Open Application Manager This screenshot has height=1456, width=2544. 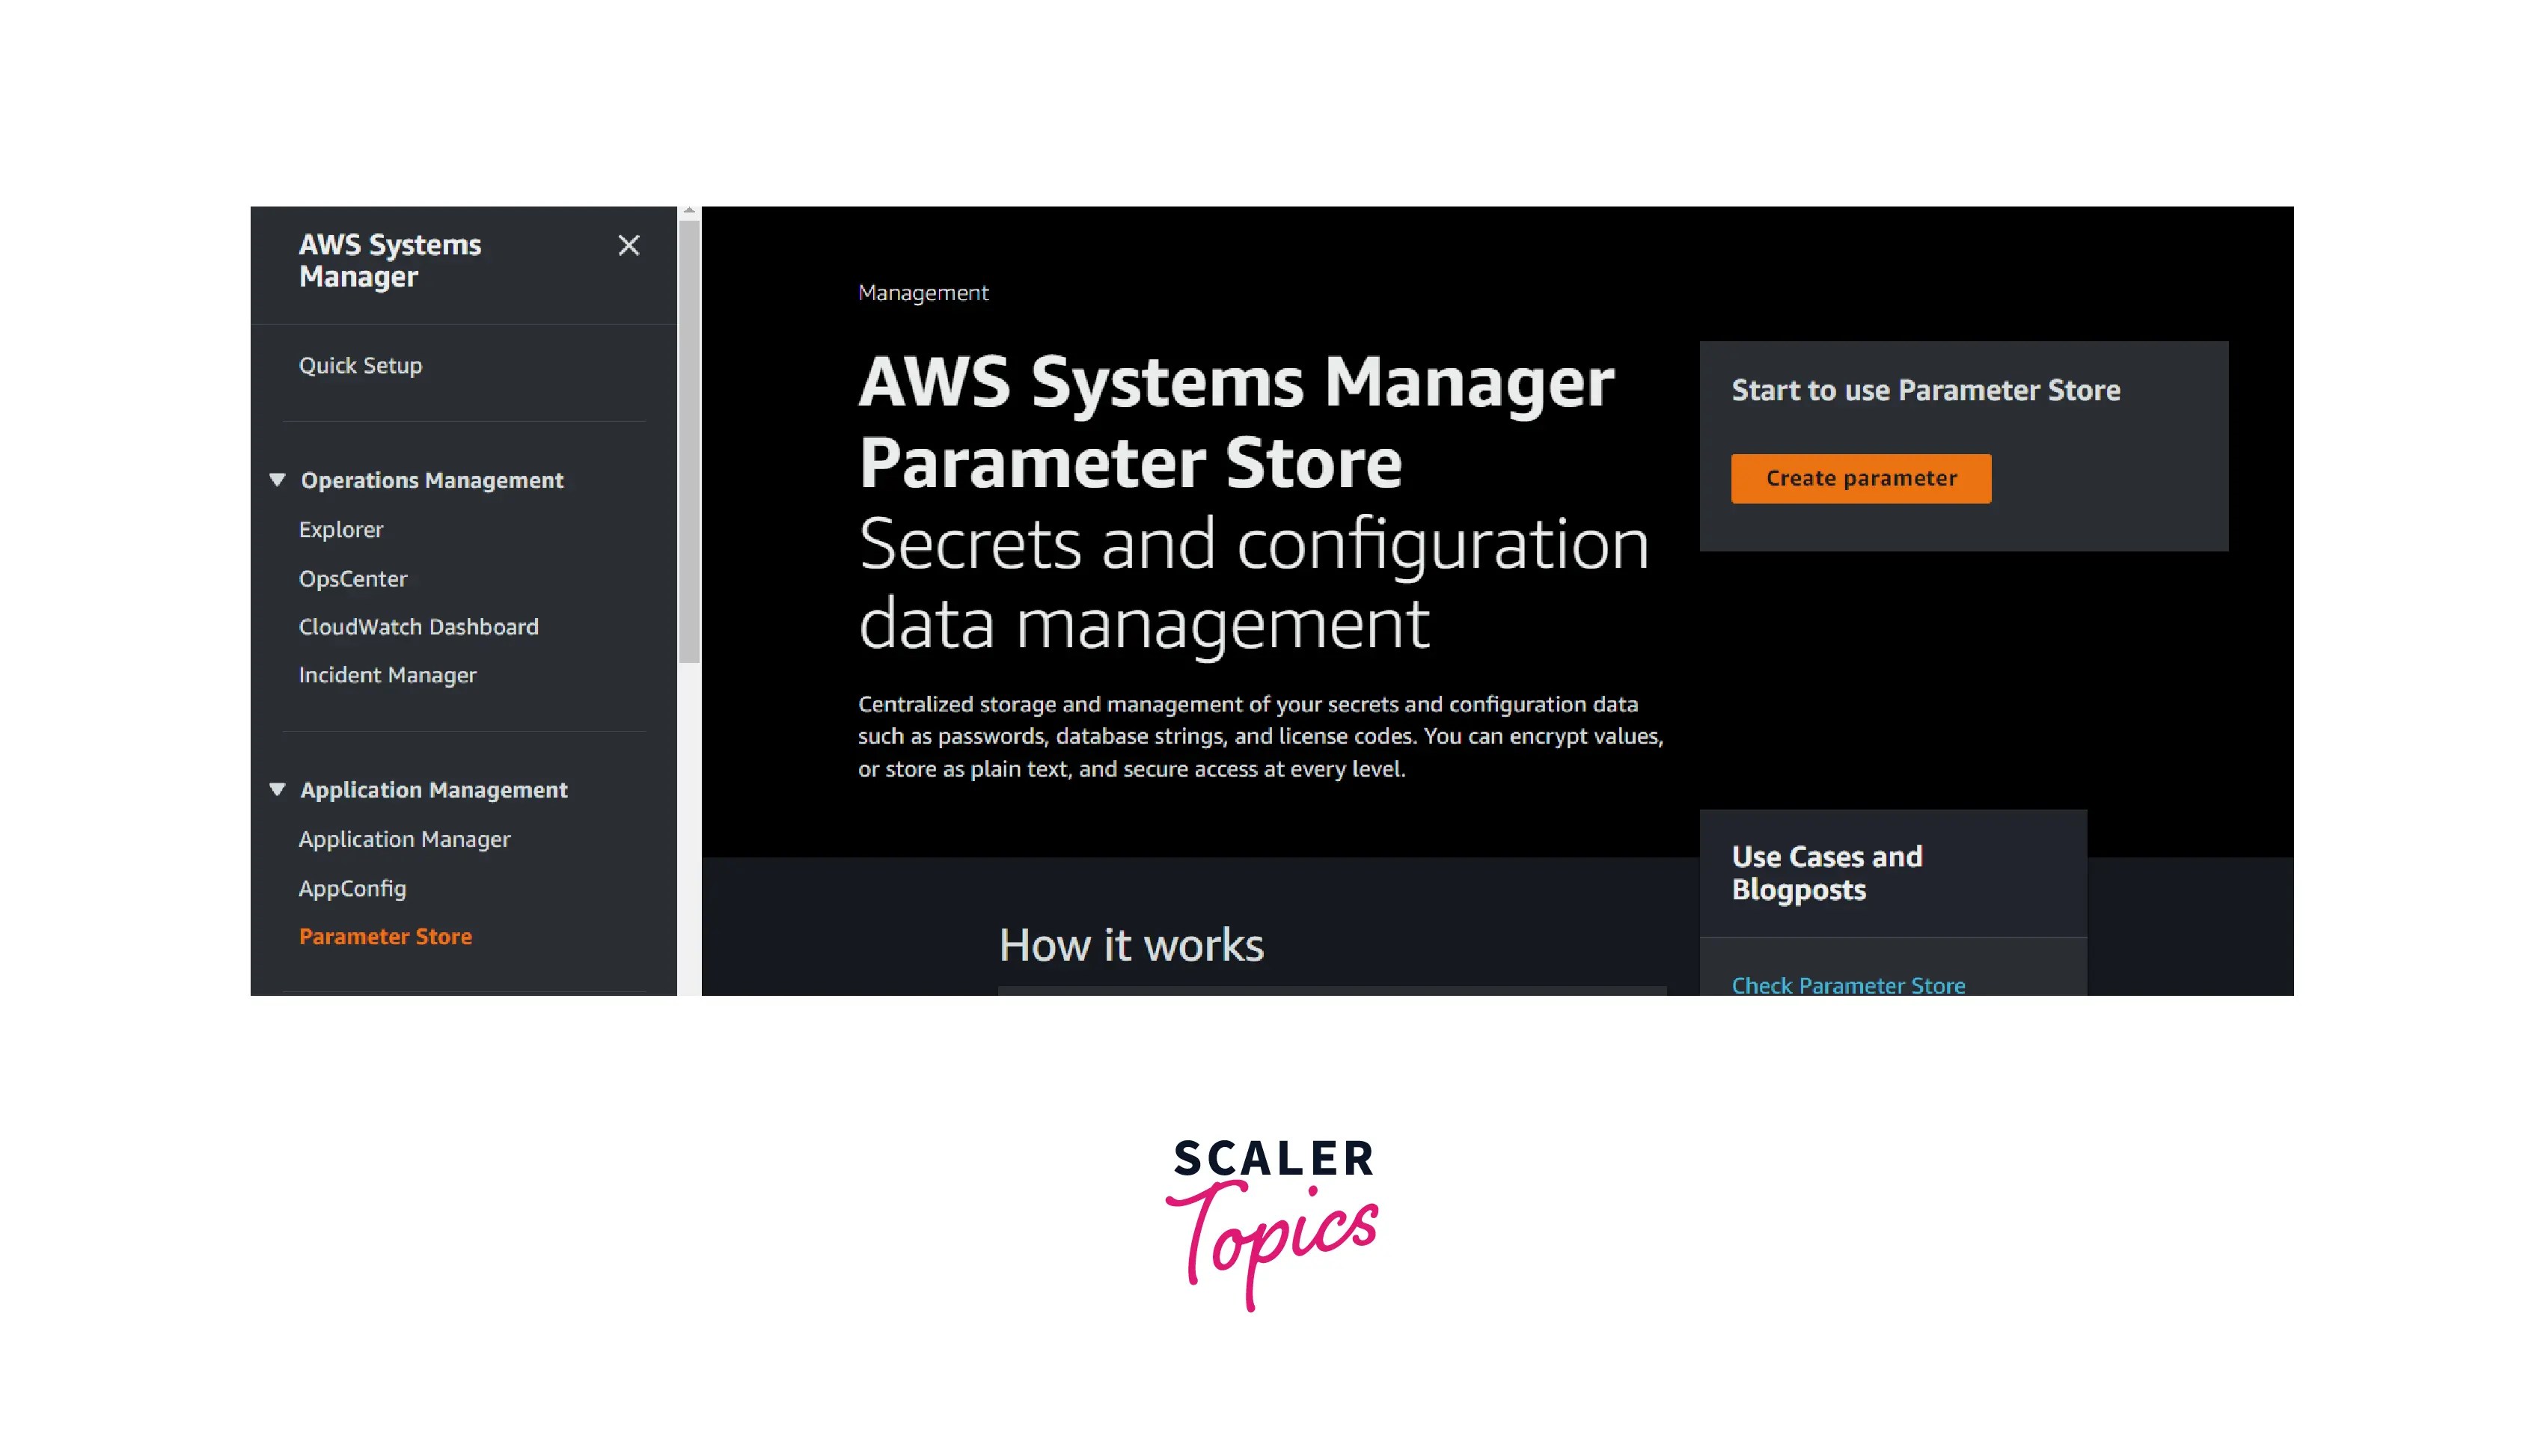tap(404, 838)
